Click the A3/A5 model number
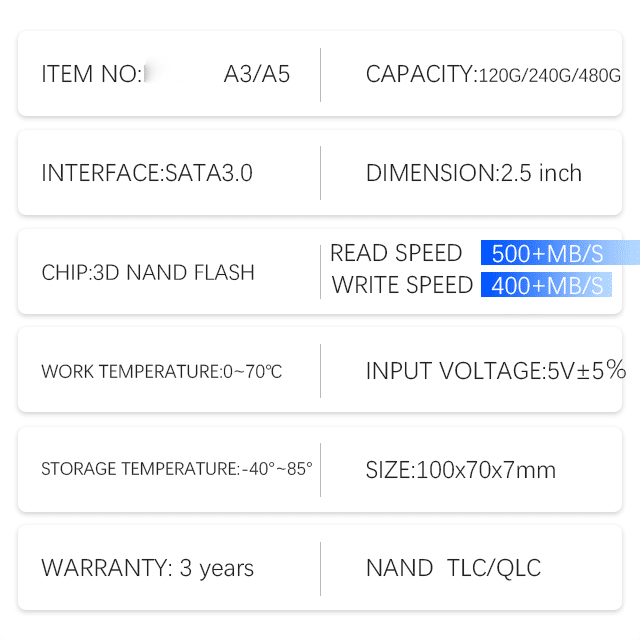 point(257,74)
